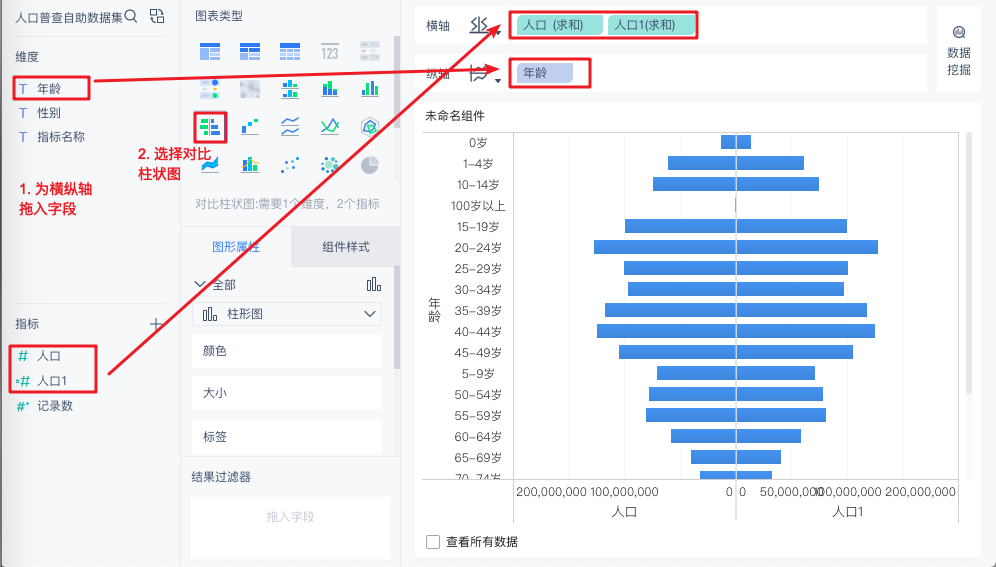Select the 人口1 indicator field
Screen dimensions: 996x567
52,381
